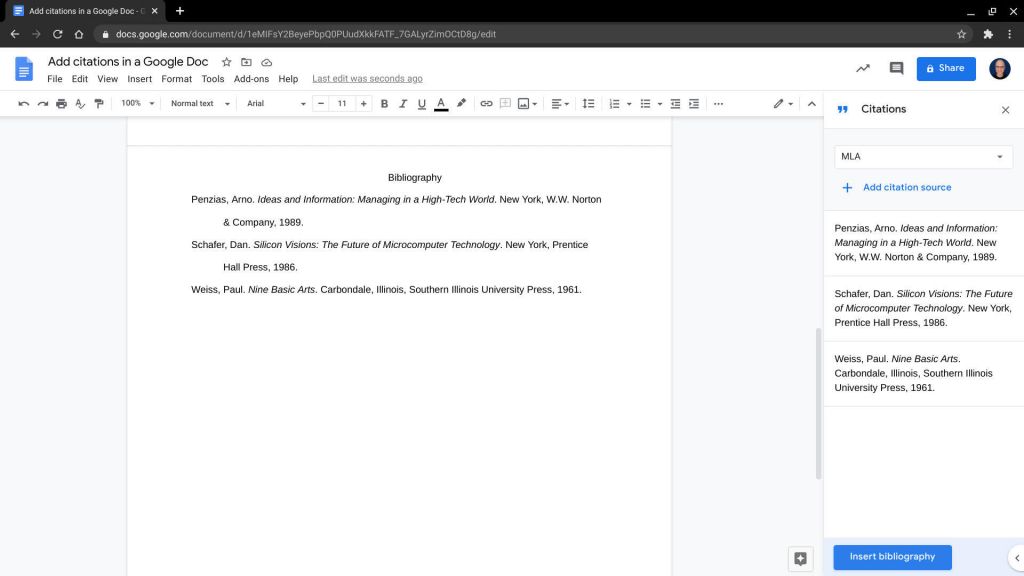The width and height of the screenshot is (1024, 576).
Task: Expand the text styles Normal text dropdown
Action: click(198, 103)
